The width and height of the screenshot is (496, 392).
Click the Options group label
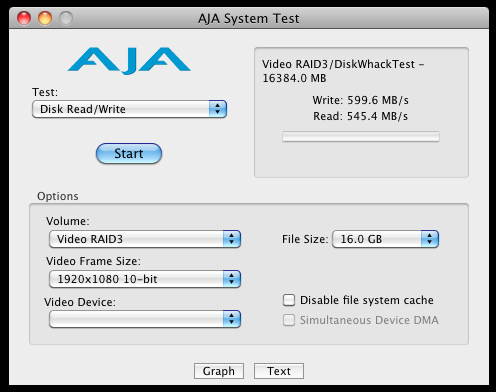pyautogui.click(x=58, y=196)
